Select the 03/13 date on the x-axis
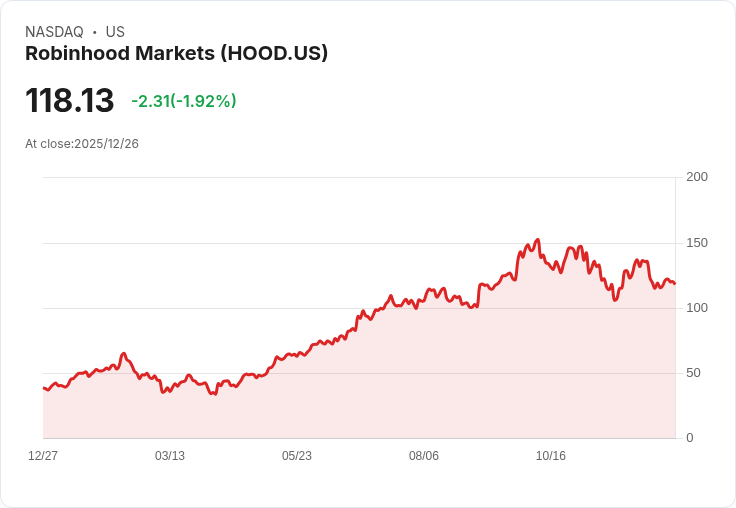The image size is (736, 508). pos(170,456)
